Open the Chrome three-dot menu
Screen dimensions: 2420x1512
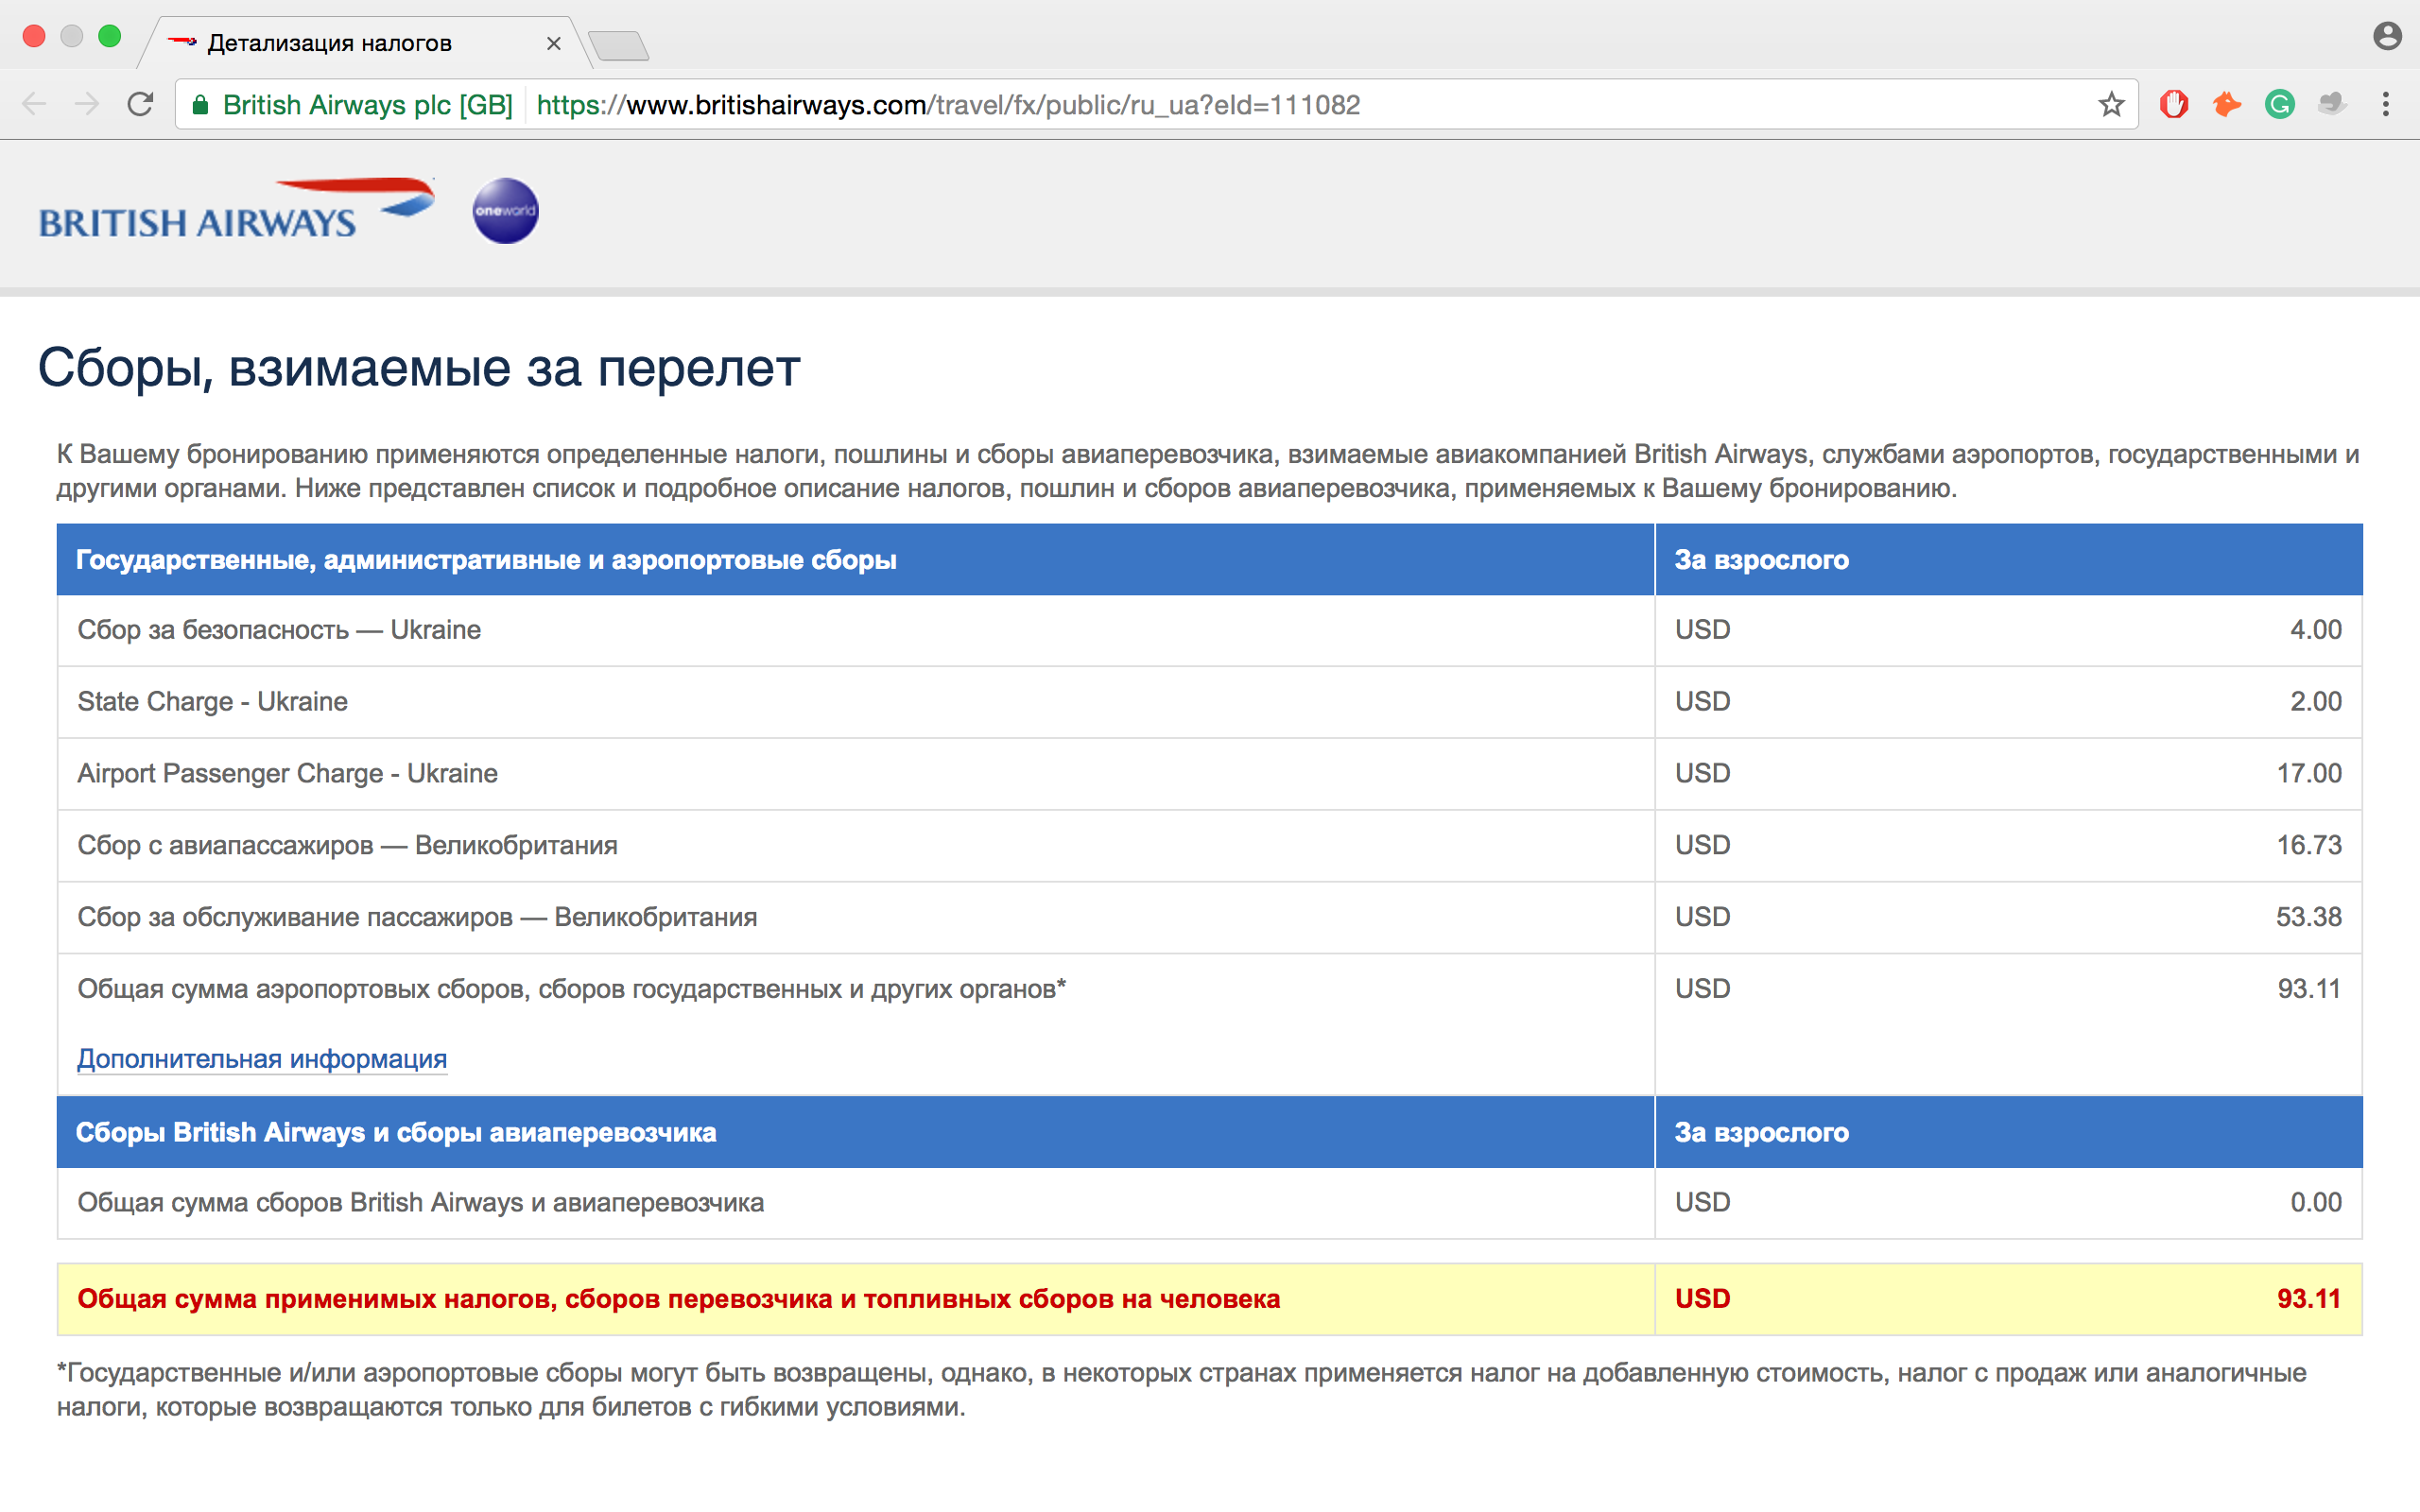coord(2386,104)
